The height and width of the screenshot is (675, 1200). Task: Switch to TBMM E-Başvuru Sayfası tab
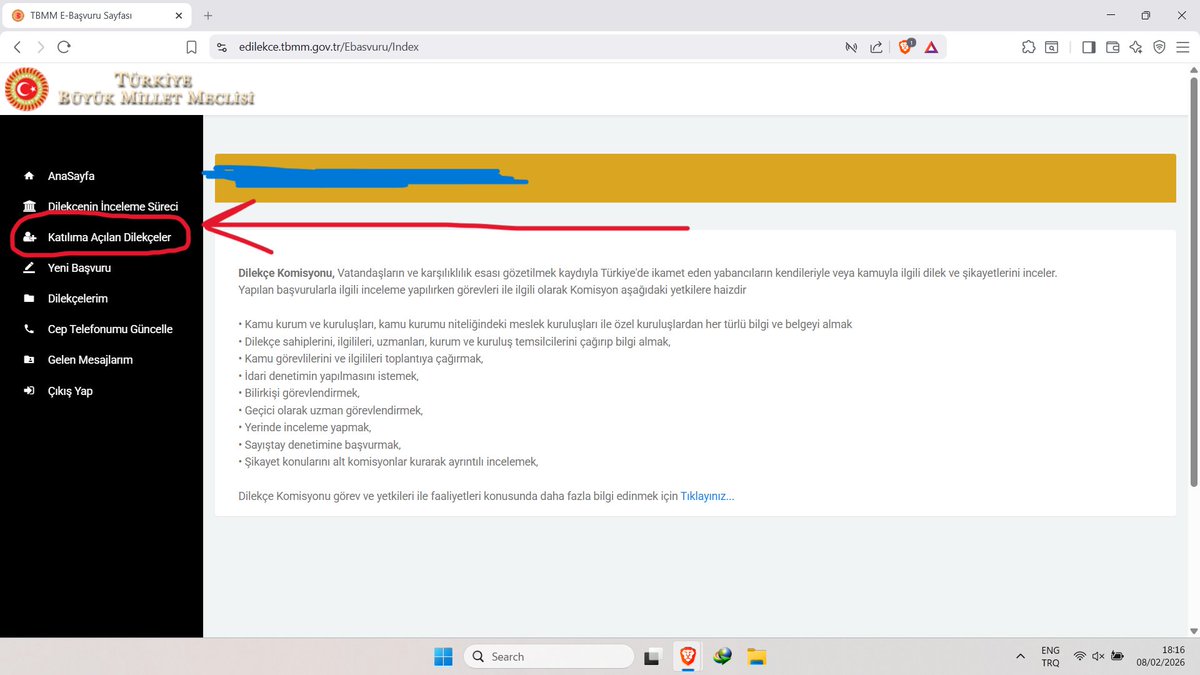click(x=95, y=15)
